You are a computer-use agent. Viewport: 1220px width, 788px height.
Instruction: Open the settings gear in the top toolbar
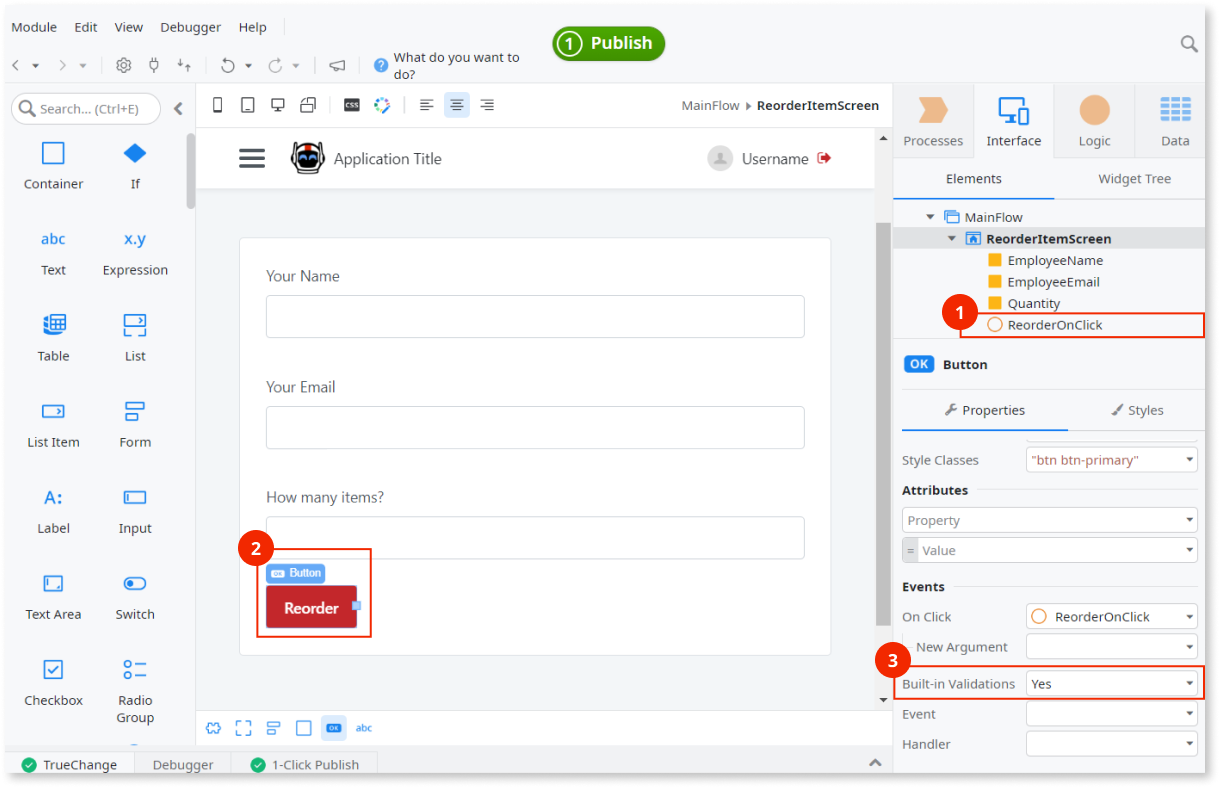[122, 64]
